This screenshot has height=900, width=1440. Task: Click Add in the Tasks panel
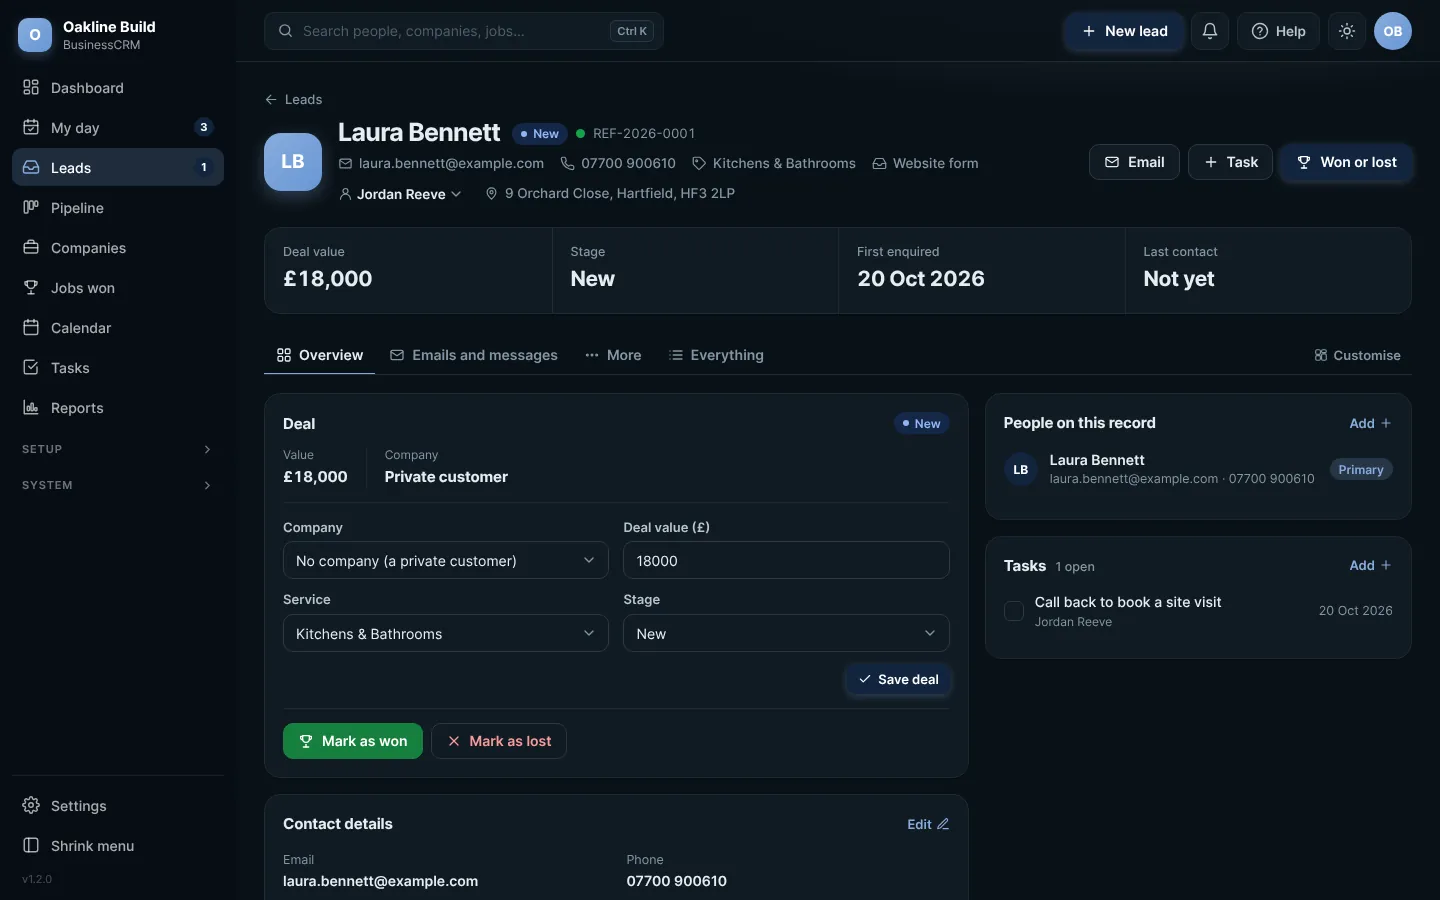[1370, 565]
